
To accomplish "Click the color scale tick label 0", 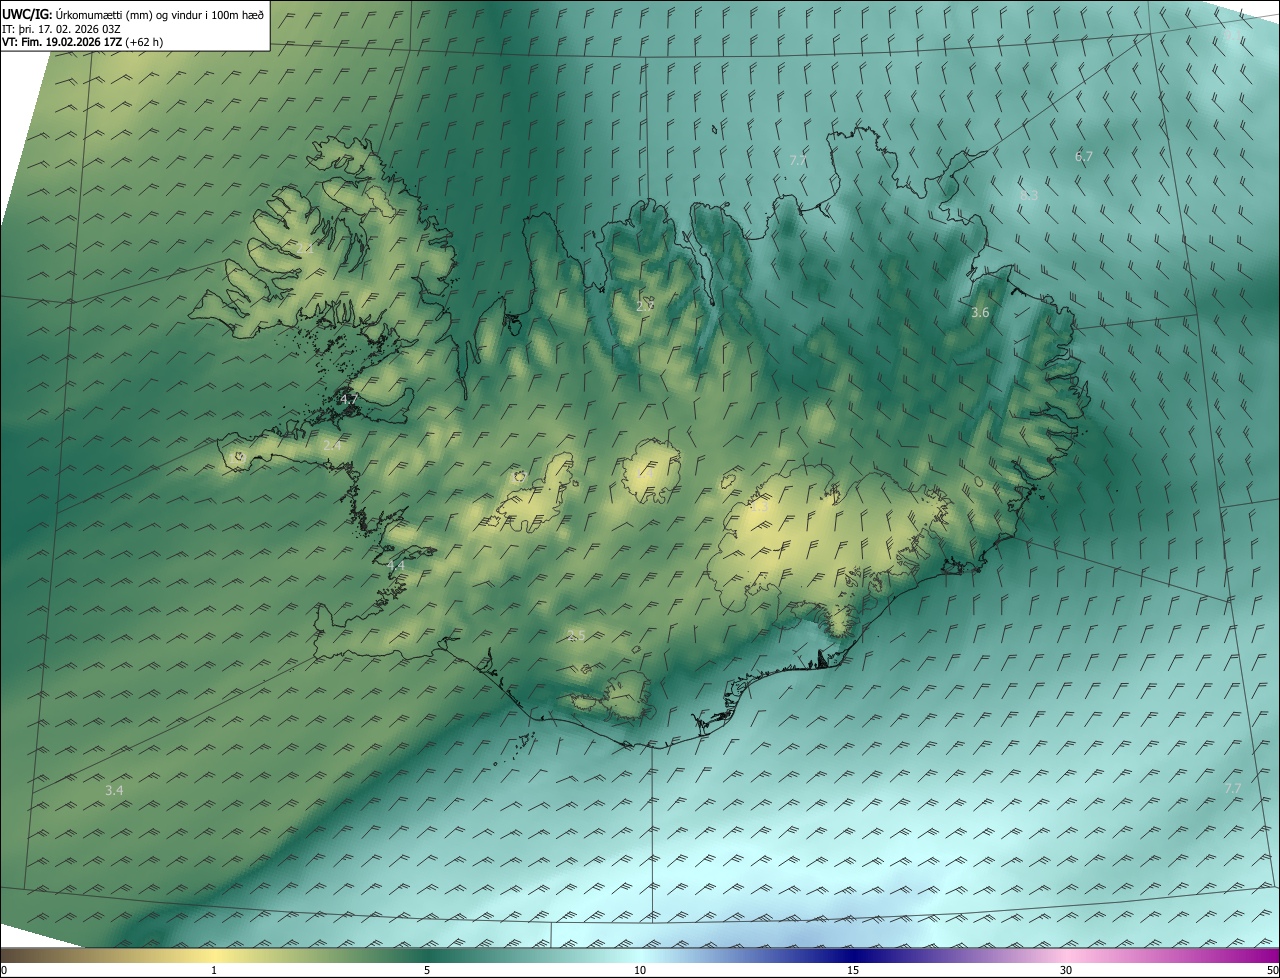I will point(4,971).
